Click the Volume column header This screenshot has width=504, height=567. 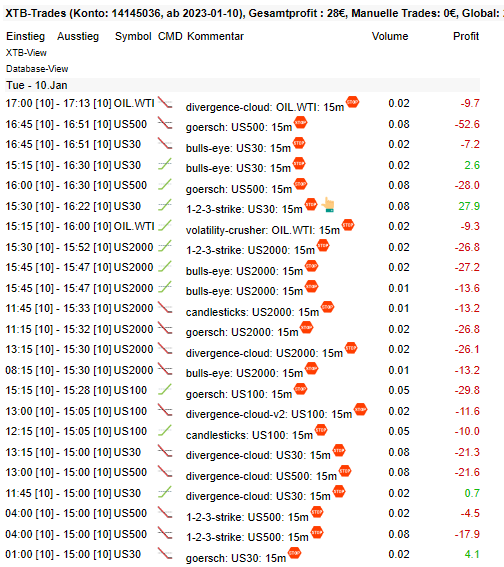tap(390, 36)
